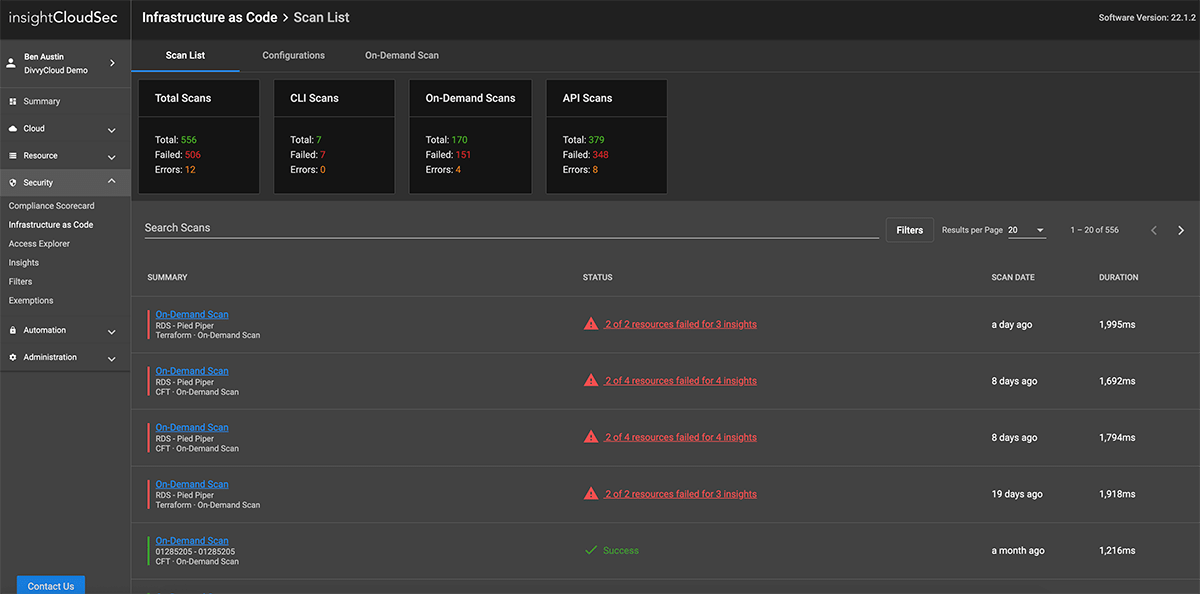Click the SUMMARY column header

[x=167, y=278]
